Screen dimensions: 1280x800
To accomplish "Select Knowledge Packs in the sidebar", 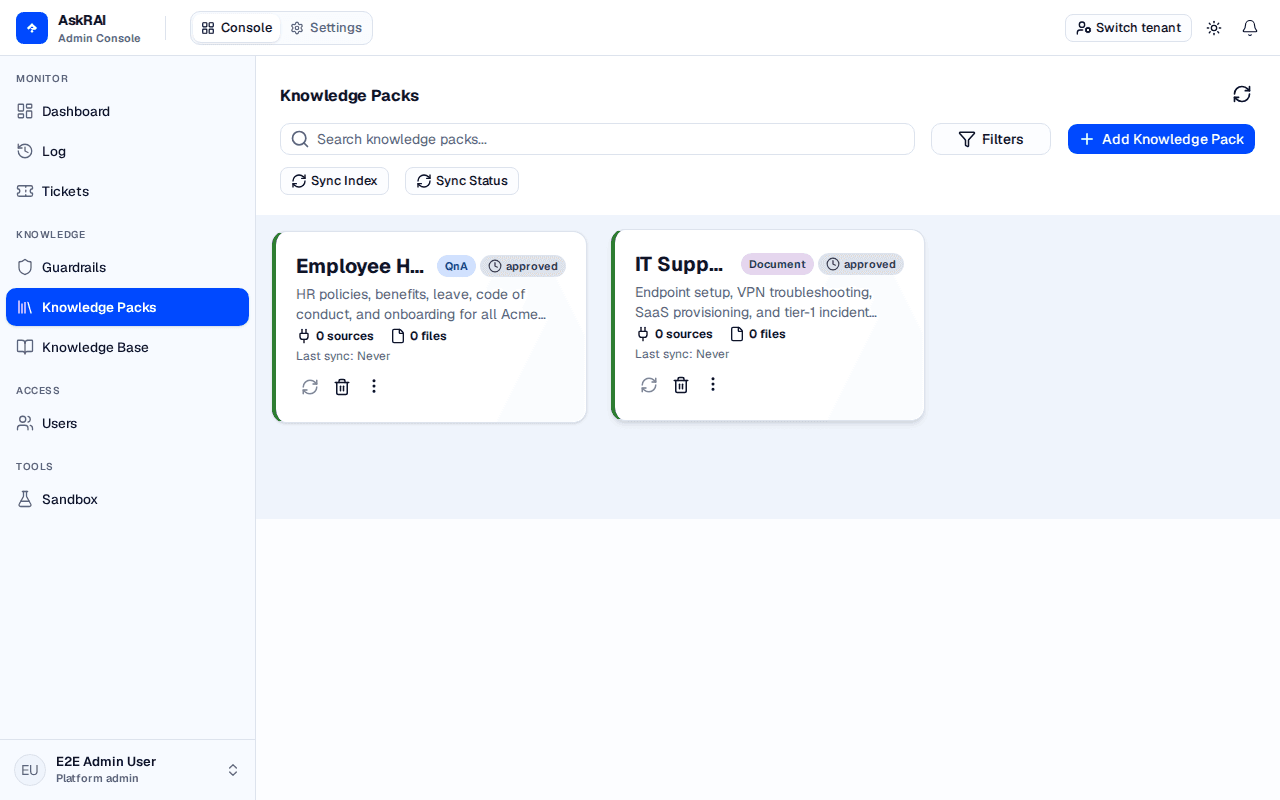I will pyautogui.click(x=127, y=307).
